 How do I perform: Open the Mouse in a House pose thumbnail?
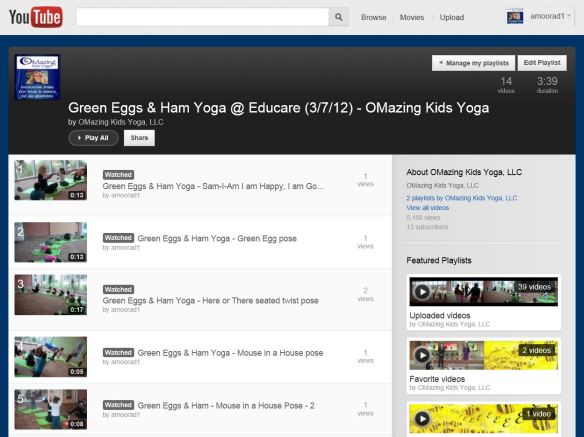point(51,357)
